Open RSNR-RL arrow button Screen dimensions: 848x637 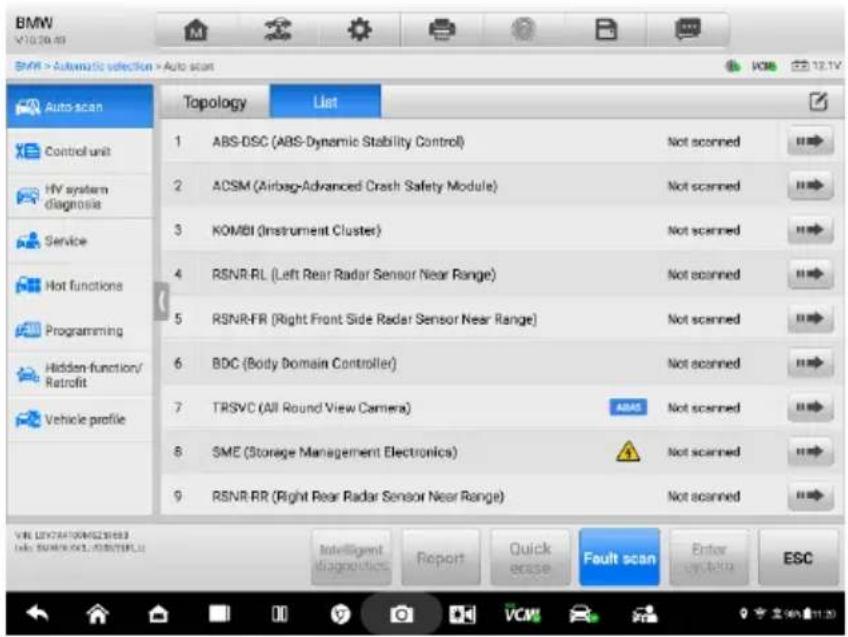(x=810, y=274)
